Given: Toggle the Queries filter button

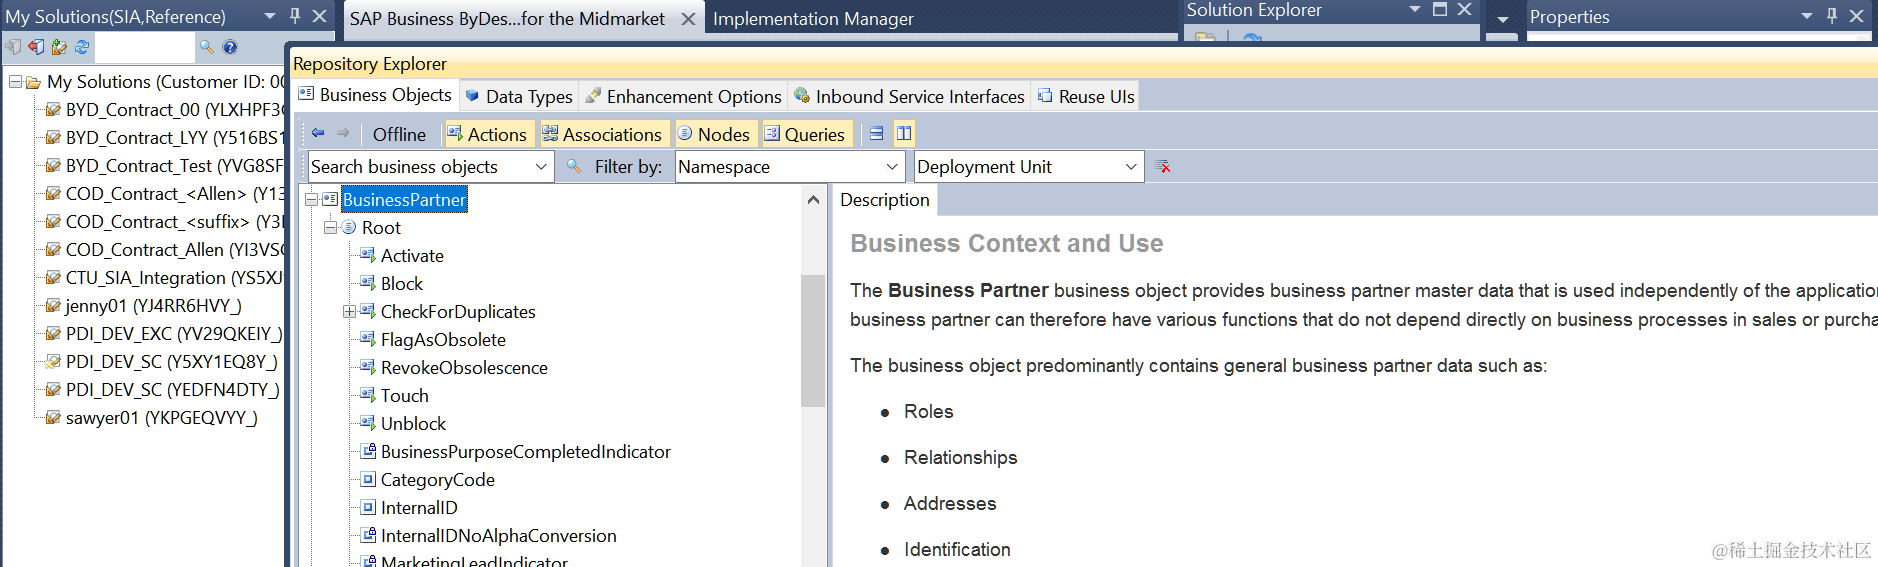Looking at the screenshot, I should [804, 134].
